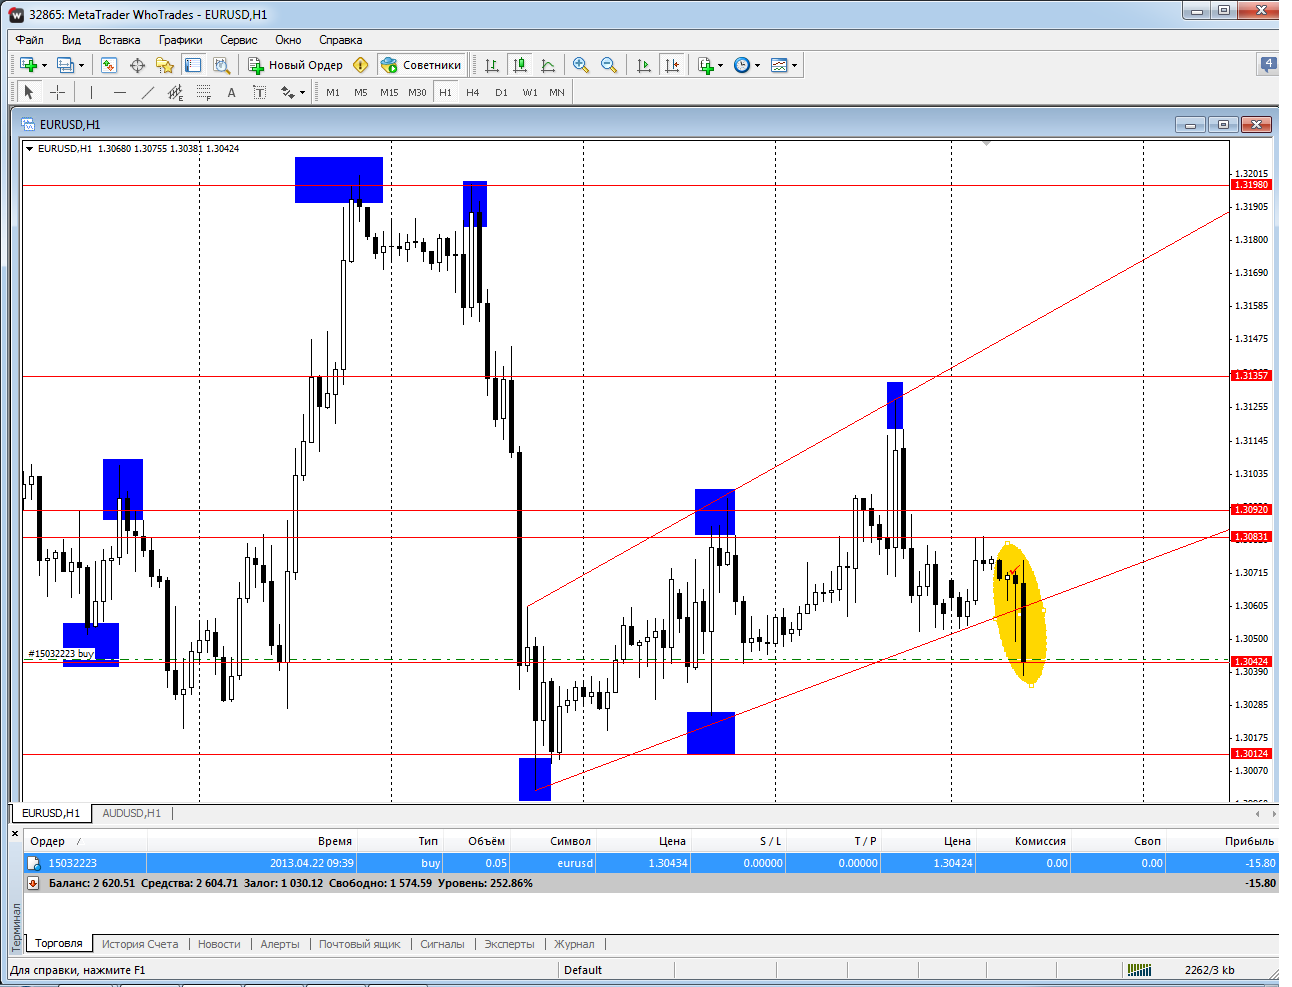Switch chart to bar chart icon
Viewport: 1292px width, 987px height.
point(492,65)
